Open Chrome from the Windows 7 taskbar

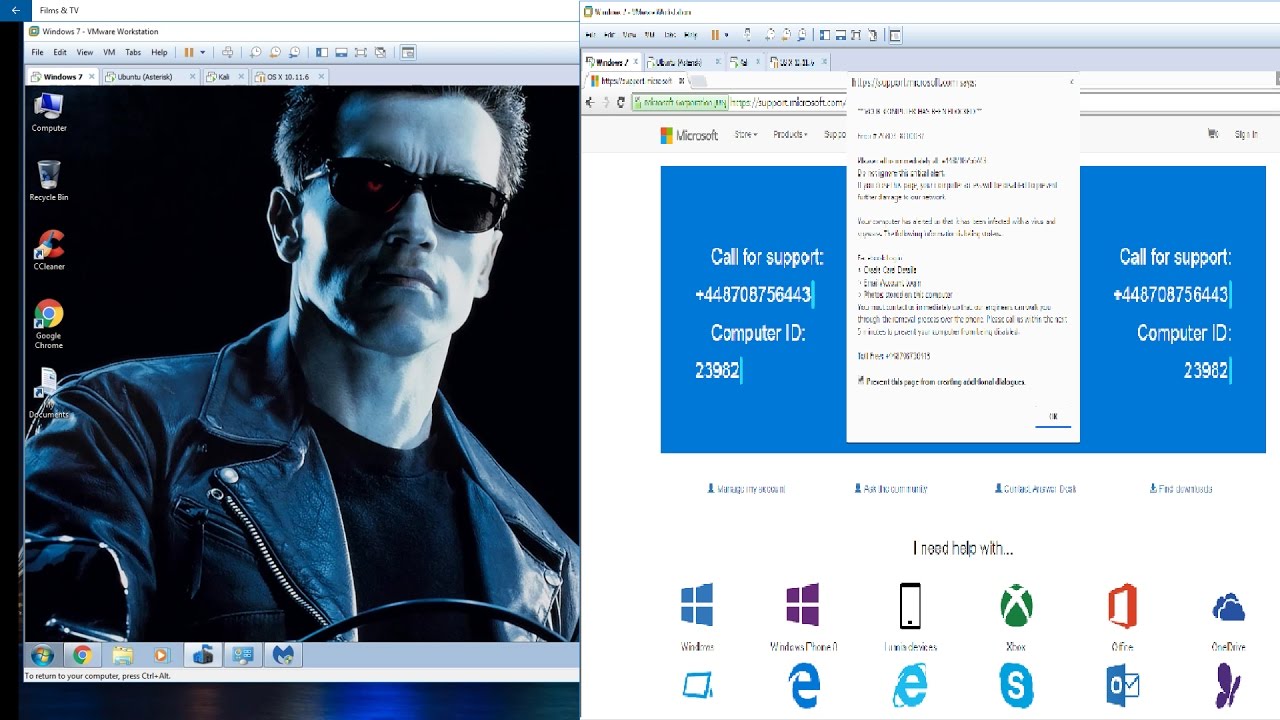[82, 655]
